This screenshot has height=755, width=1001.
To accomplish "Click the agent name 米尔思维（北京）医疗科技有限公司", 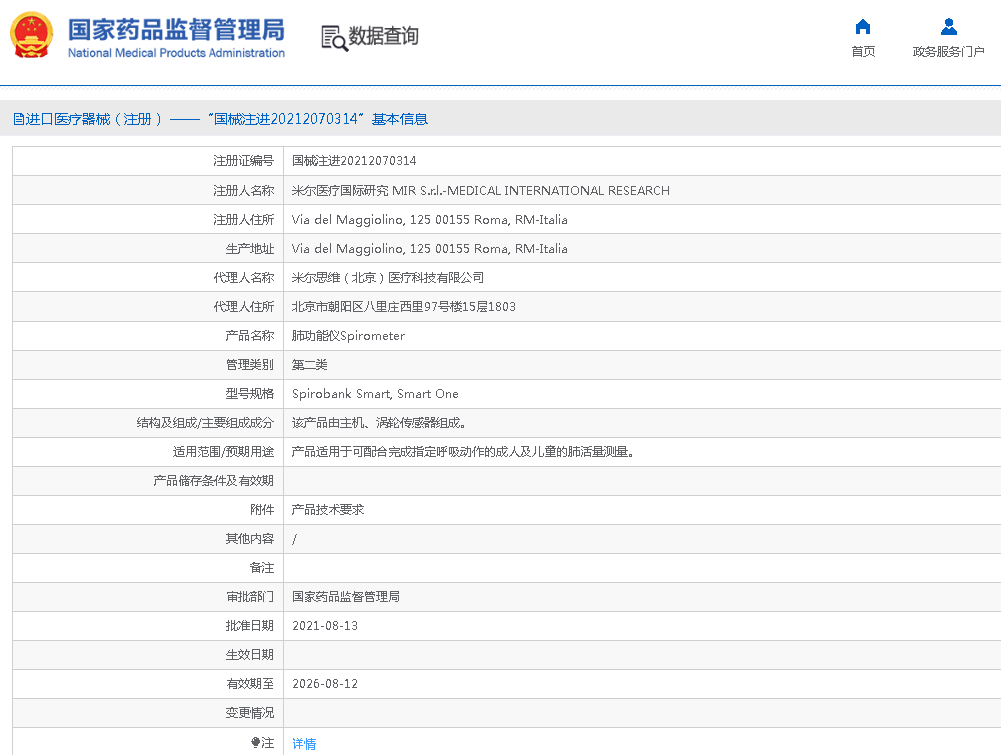I will click(387, 278).
